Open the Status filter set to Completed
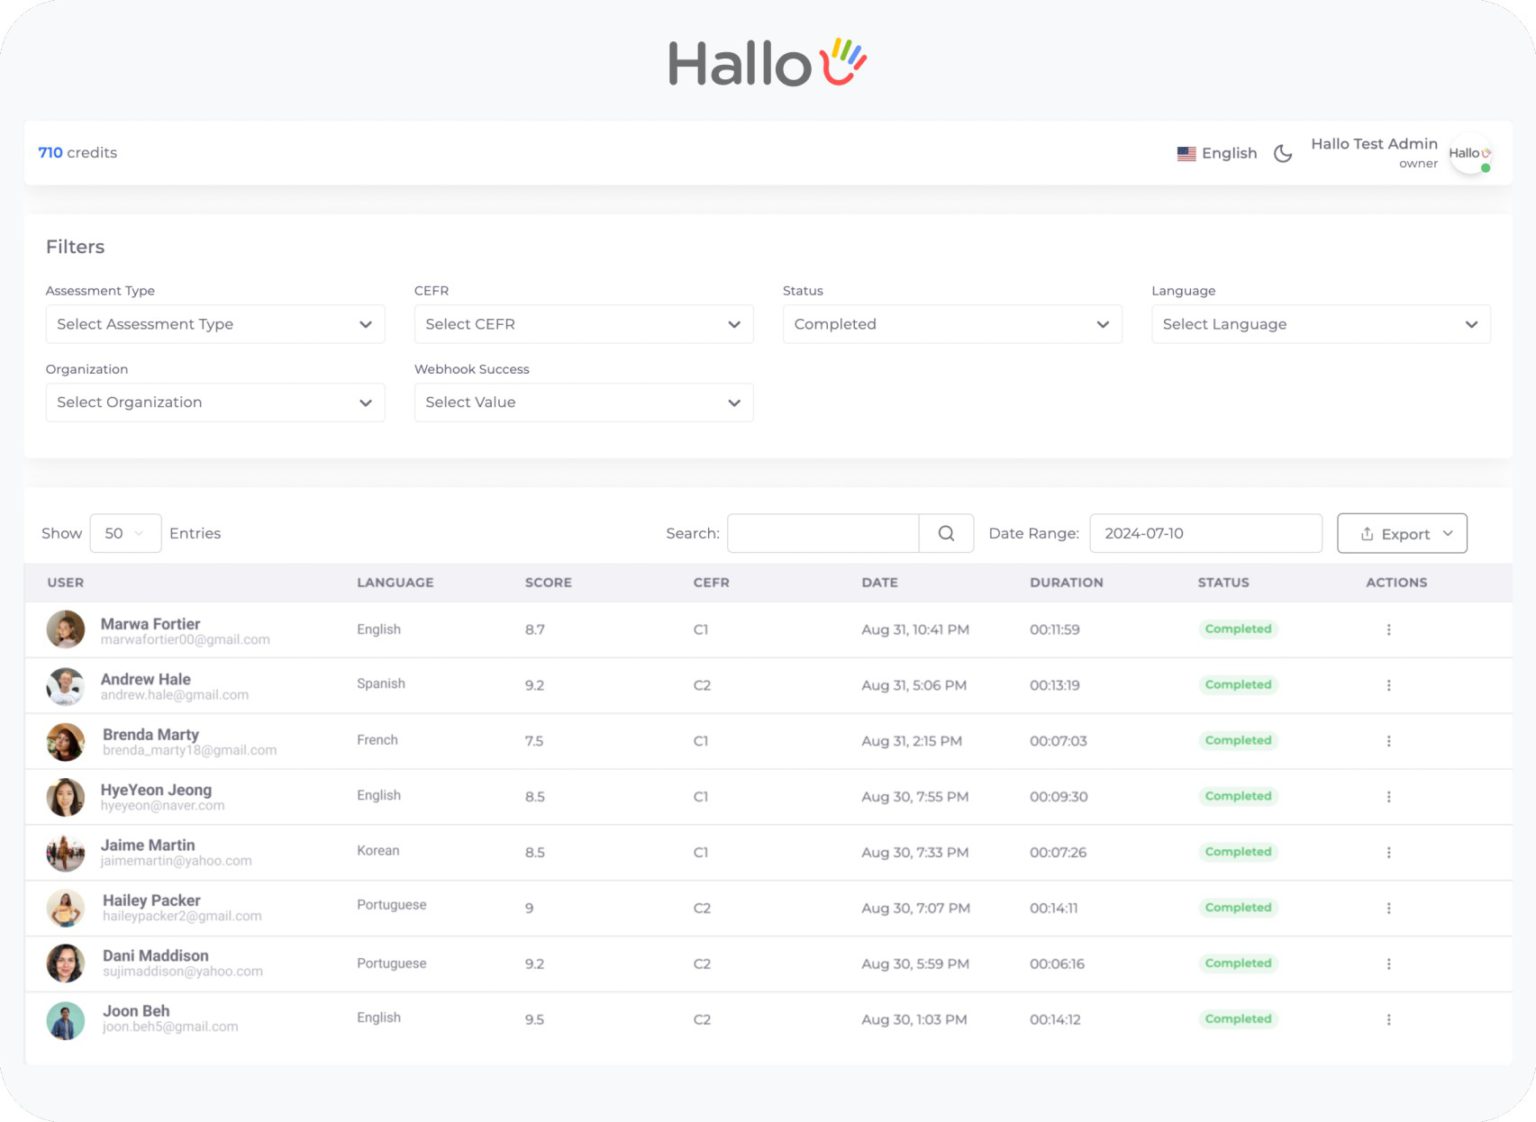This screenshot has width=1536, height=1122. click(951, 324)
